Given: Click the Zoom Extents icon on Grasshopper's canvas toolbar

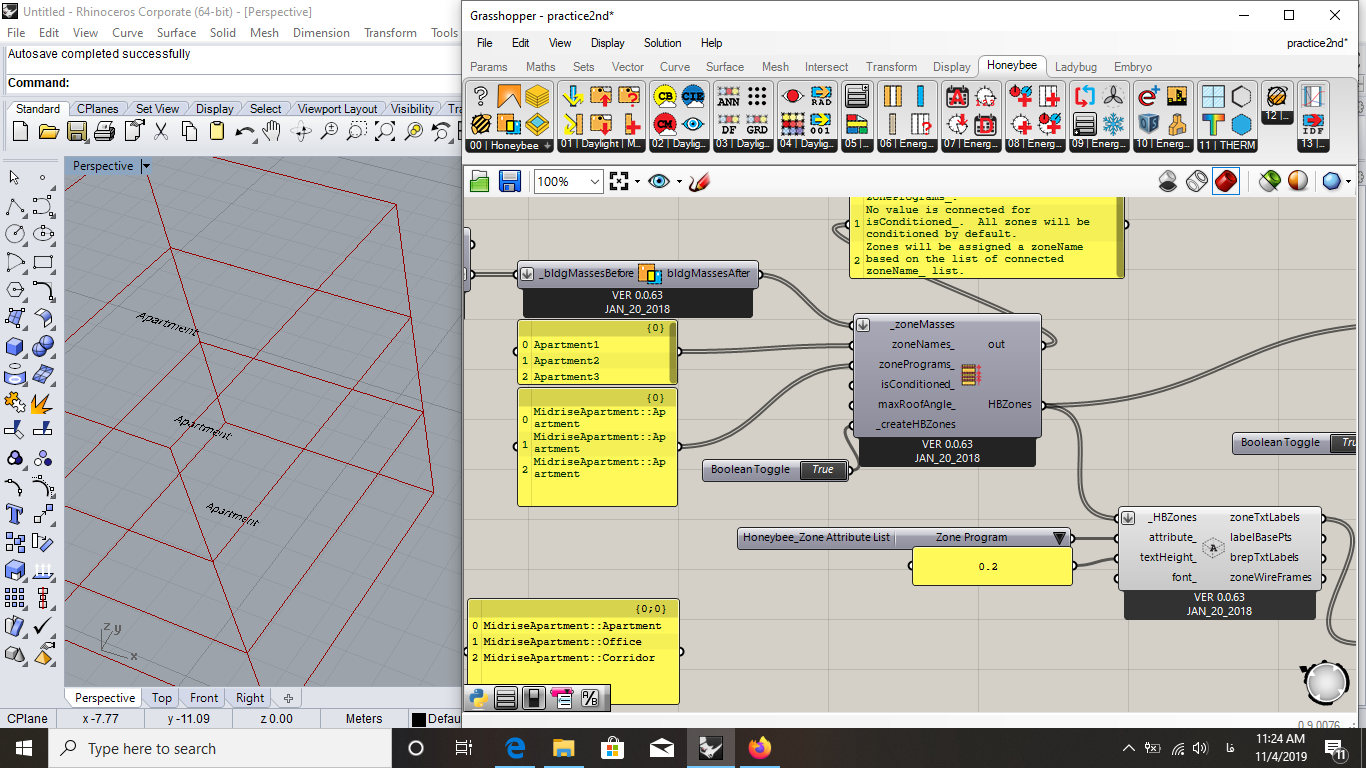Looking at the screenshot, I should [x=619, y=181].
